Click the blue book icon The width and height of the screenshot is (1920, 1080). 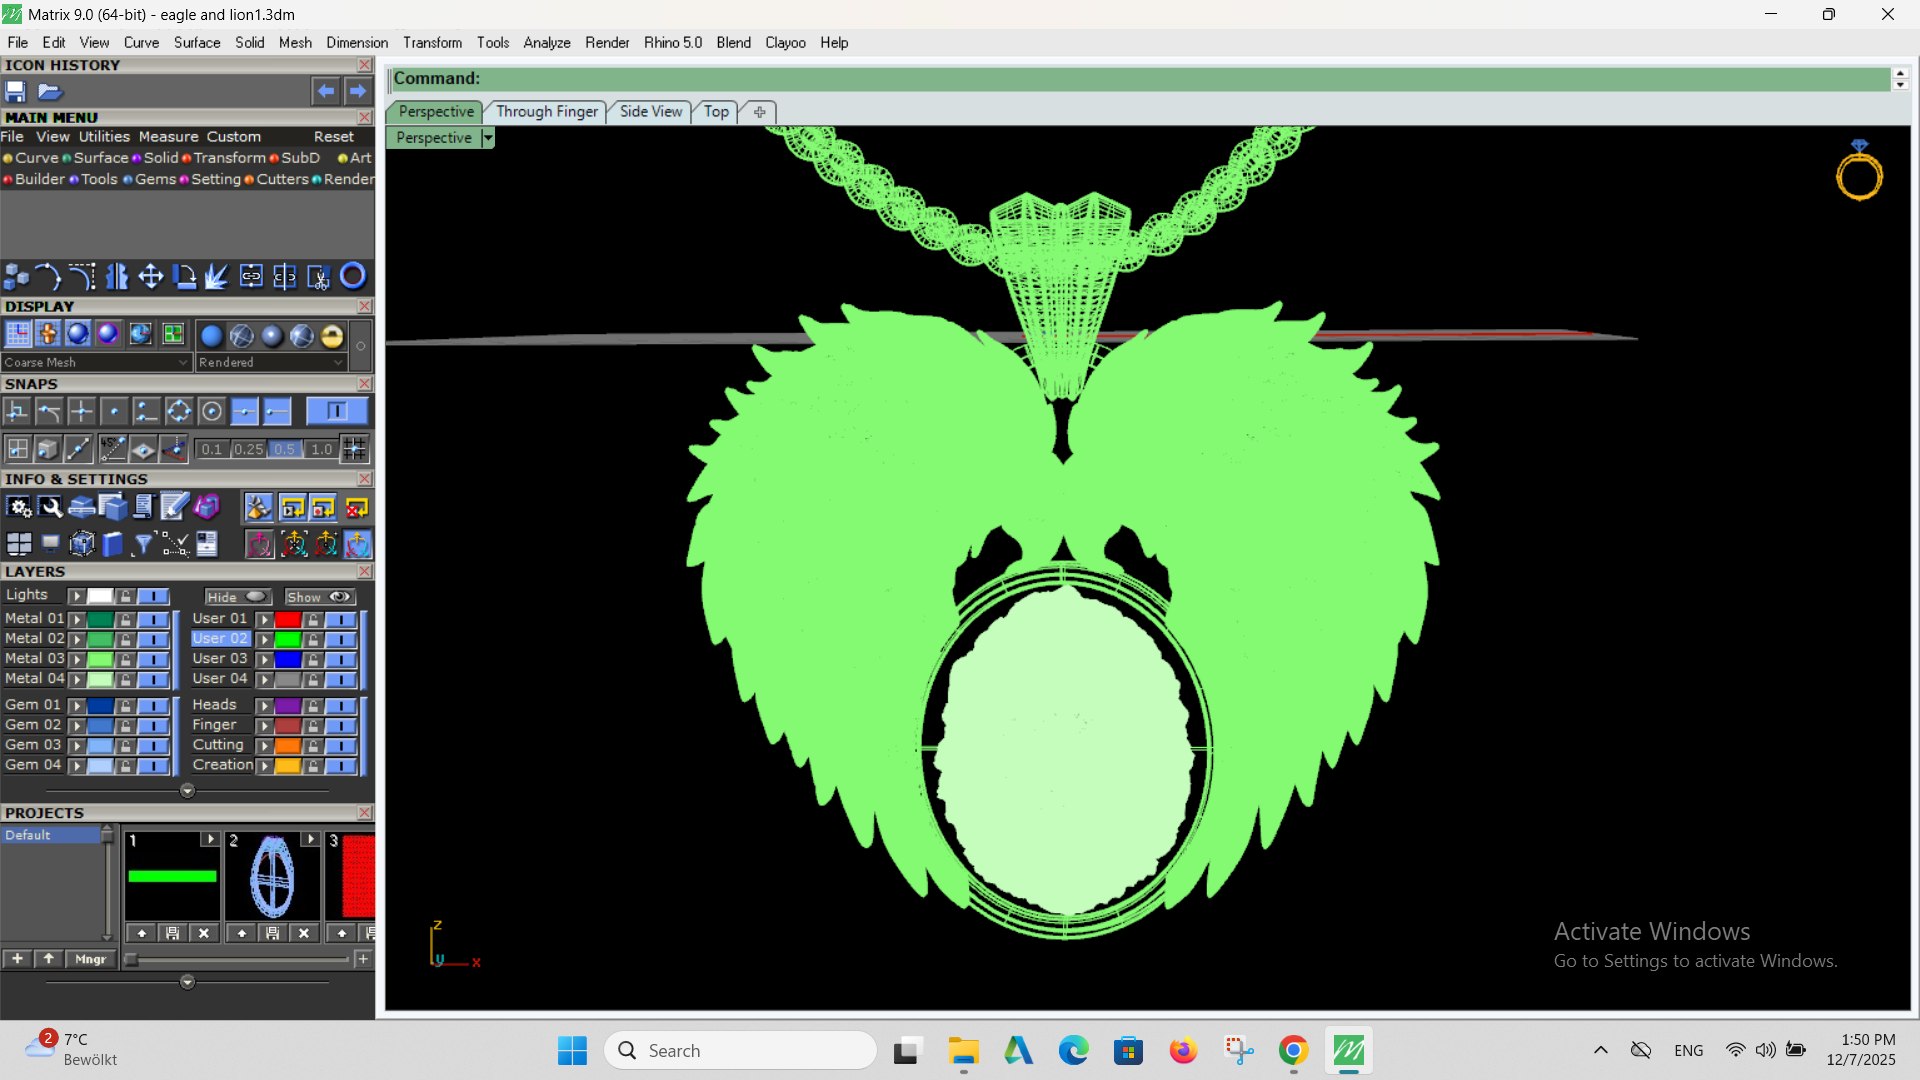tap(112, 544)
